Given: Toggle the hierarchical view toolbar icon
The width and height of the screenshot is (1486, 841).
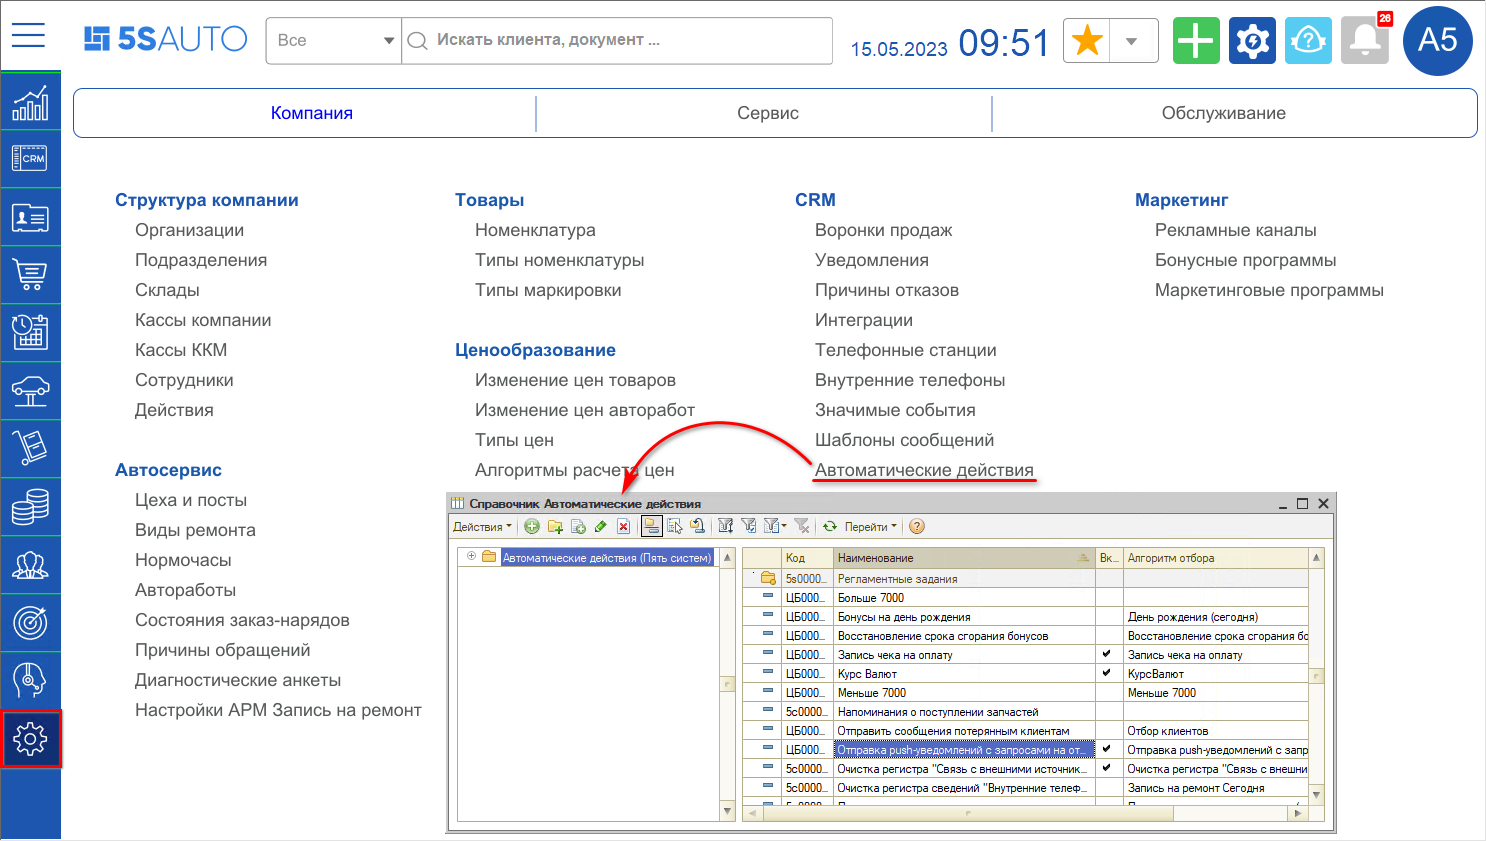Looking at the screenshot, I should 652,526.
